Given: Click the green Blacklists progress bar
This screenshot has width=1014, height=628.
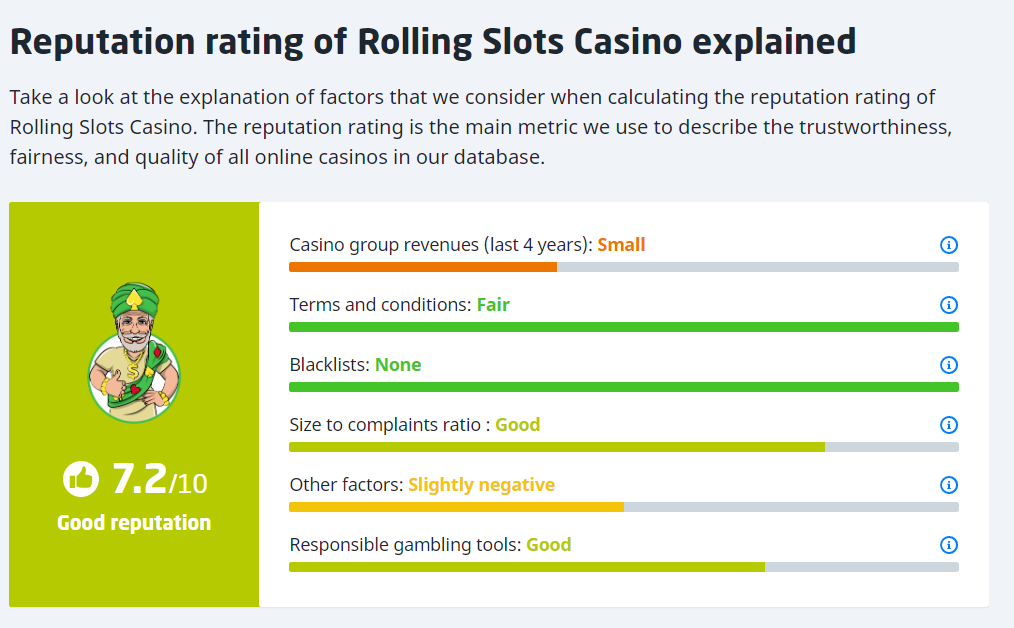Looking at the screenshot, I should 623,387.
